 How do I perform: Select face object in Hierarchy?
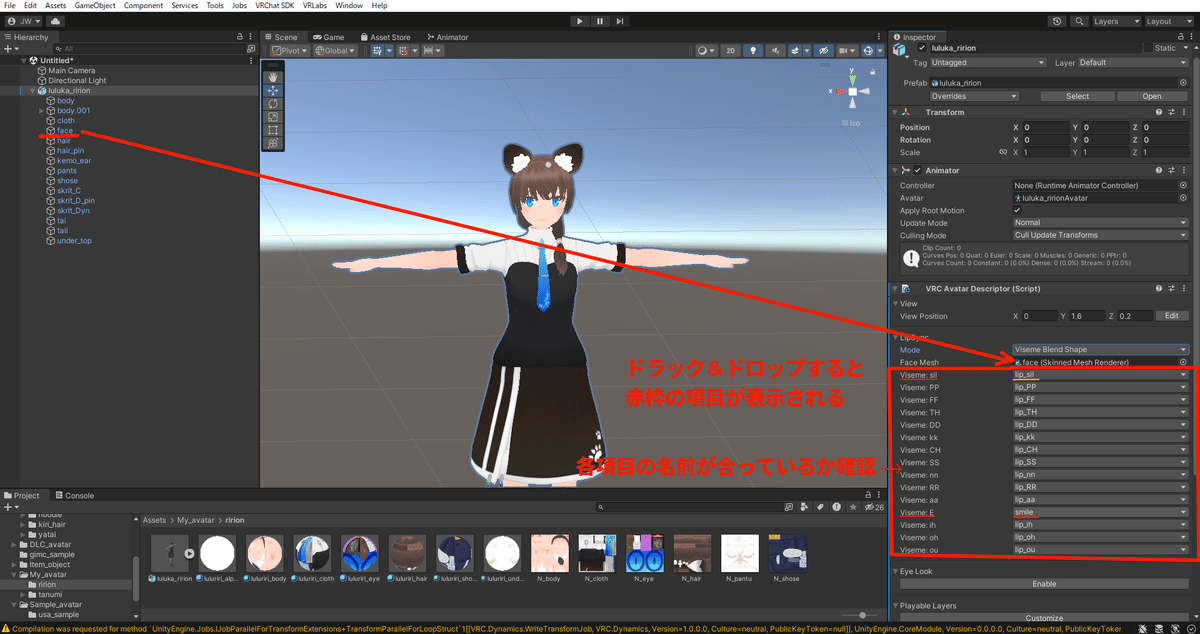click(65, 131)
